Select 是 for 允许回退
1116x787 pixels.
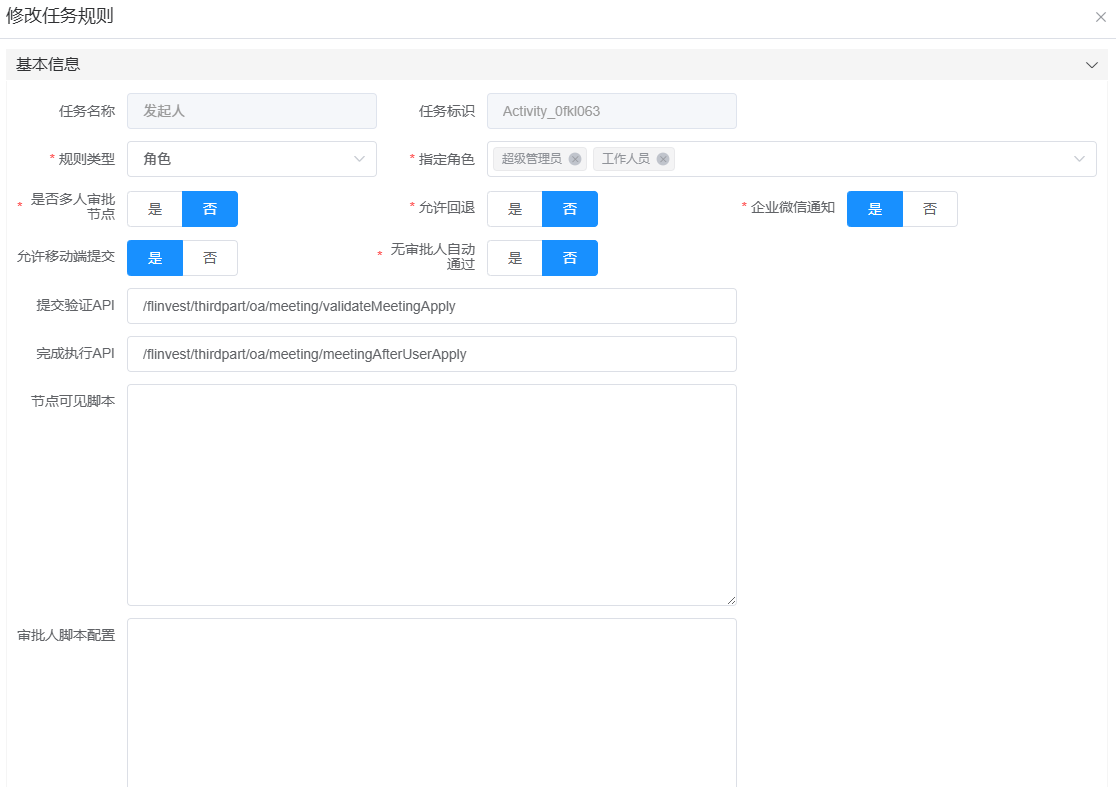pyautogui.click(x=515, y=209)
